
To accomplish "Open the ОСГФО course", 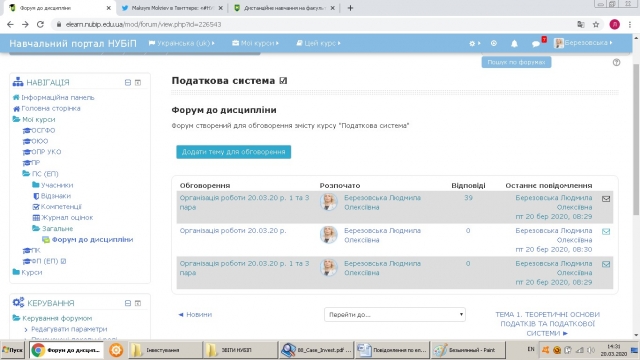I will coord(43,131).
